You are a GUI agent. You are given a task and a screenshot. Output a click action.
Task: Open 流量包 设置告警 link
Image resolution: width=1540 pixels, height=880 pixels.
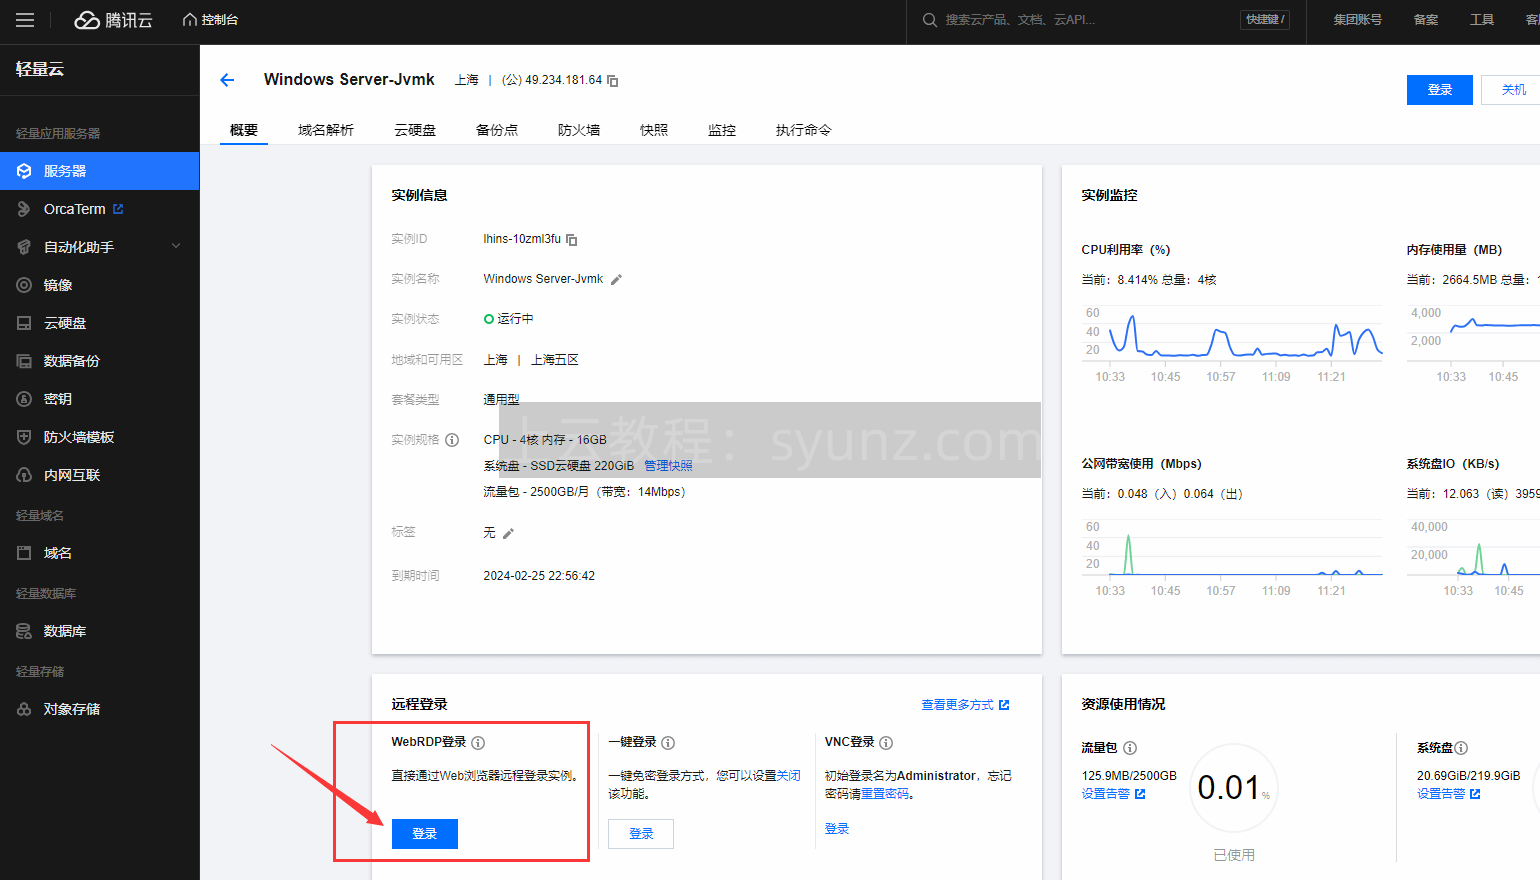click(1113, 794)
